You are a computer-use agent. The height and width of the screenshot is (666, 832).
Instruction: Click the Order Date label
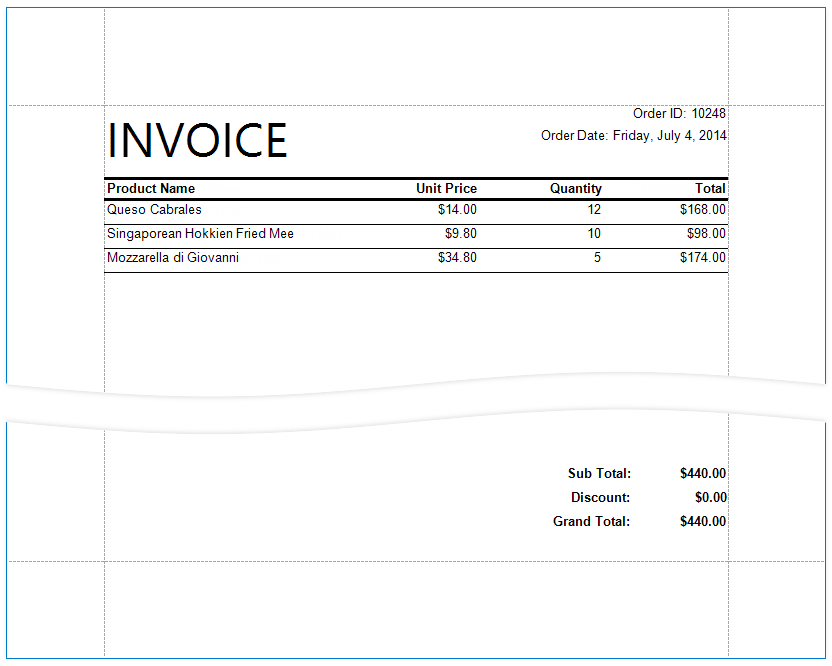point(574,136)
